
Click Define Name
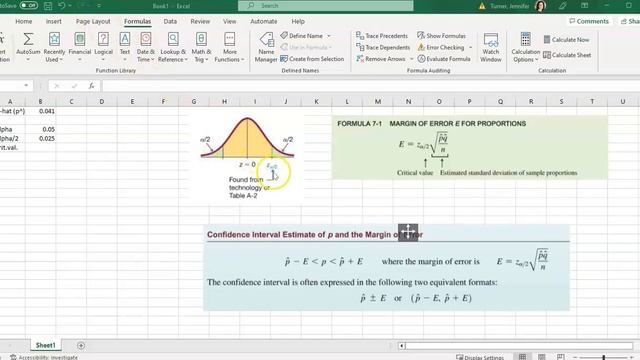302,36
